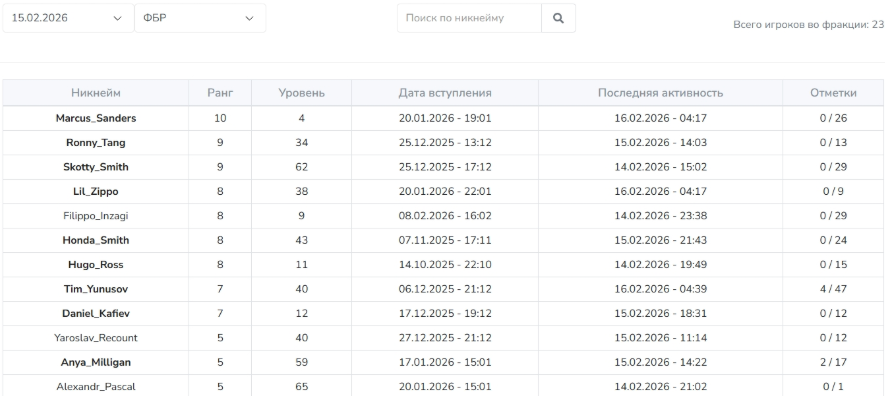Click join date 17.01.2026 - 15:01

point(445,362)
